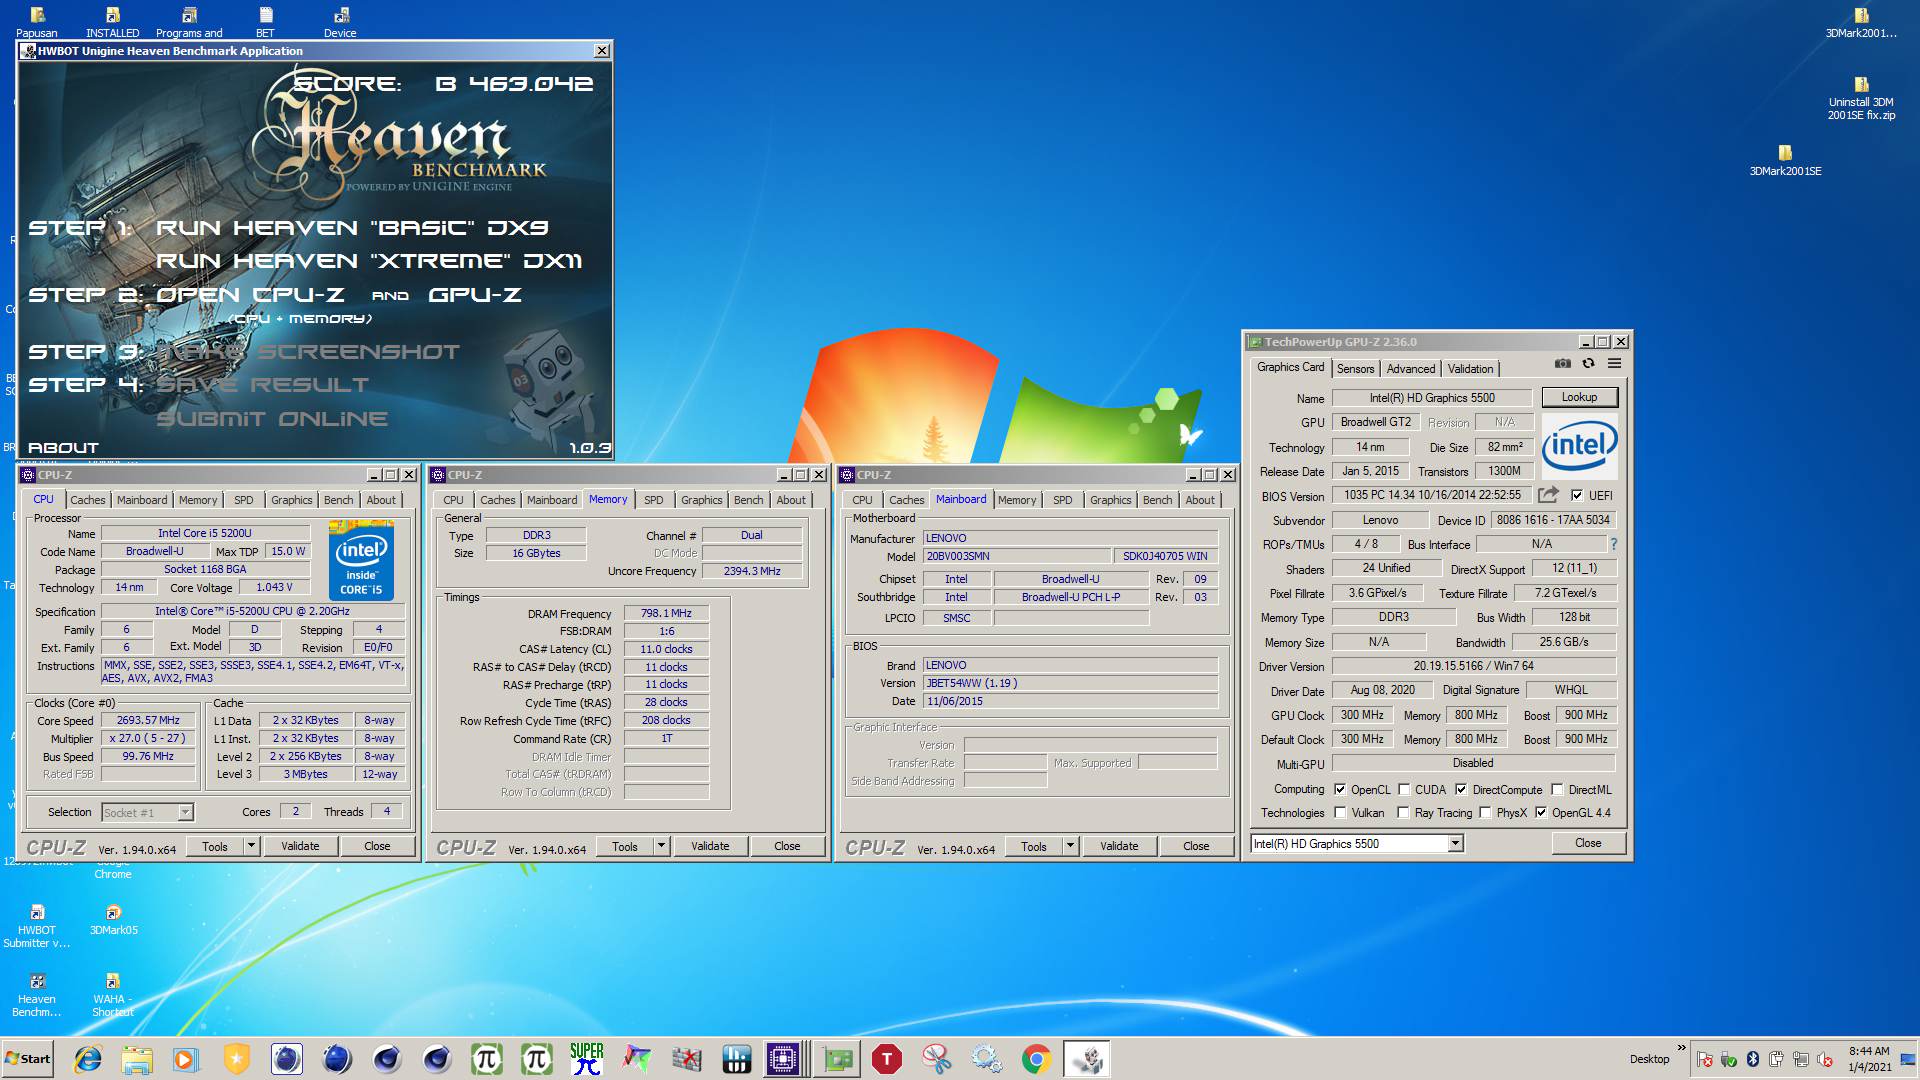Click the Device ID field in GPU-Z
The height and width of the screenshot is (1080, 1920).
[1553, 520]
